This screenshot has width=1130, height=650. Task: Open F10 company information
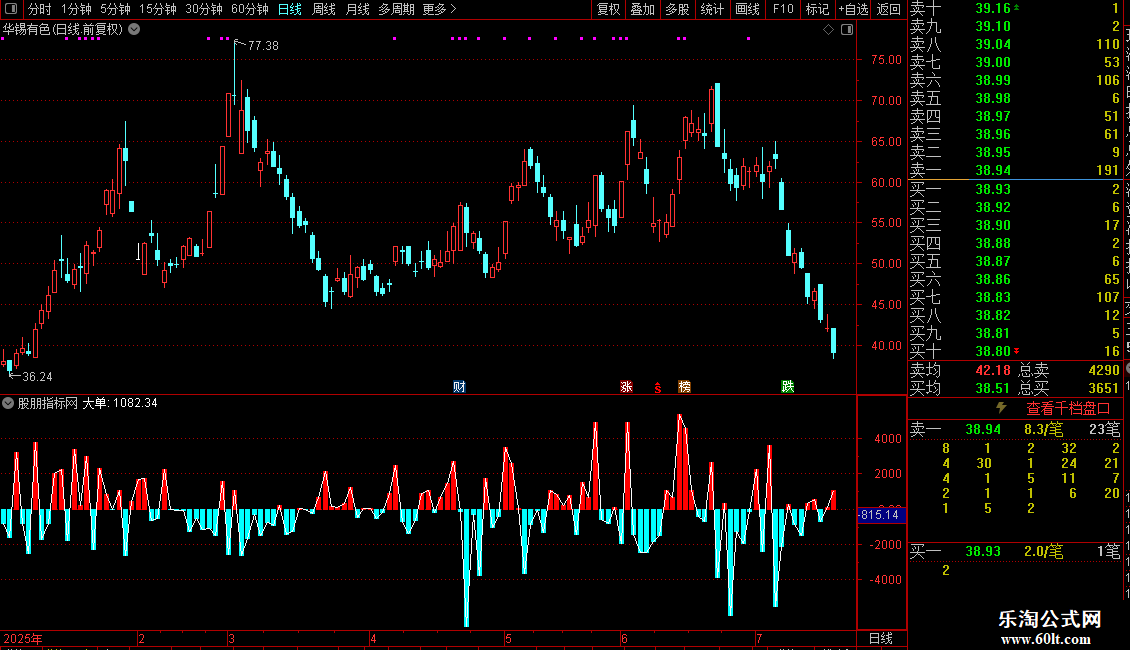coord(783,9)
